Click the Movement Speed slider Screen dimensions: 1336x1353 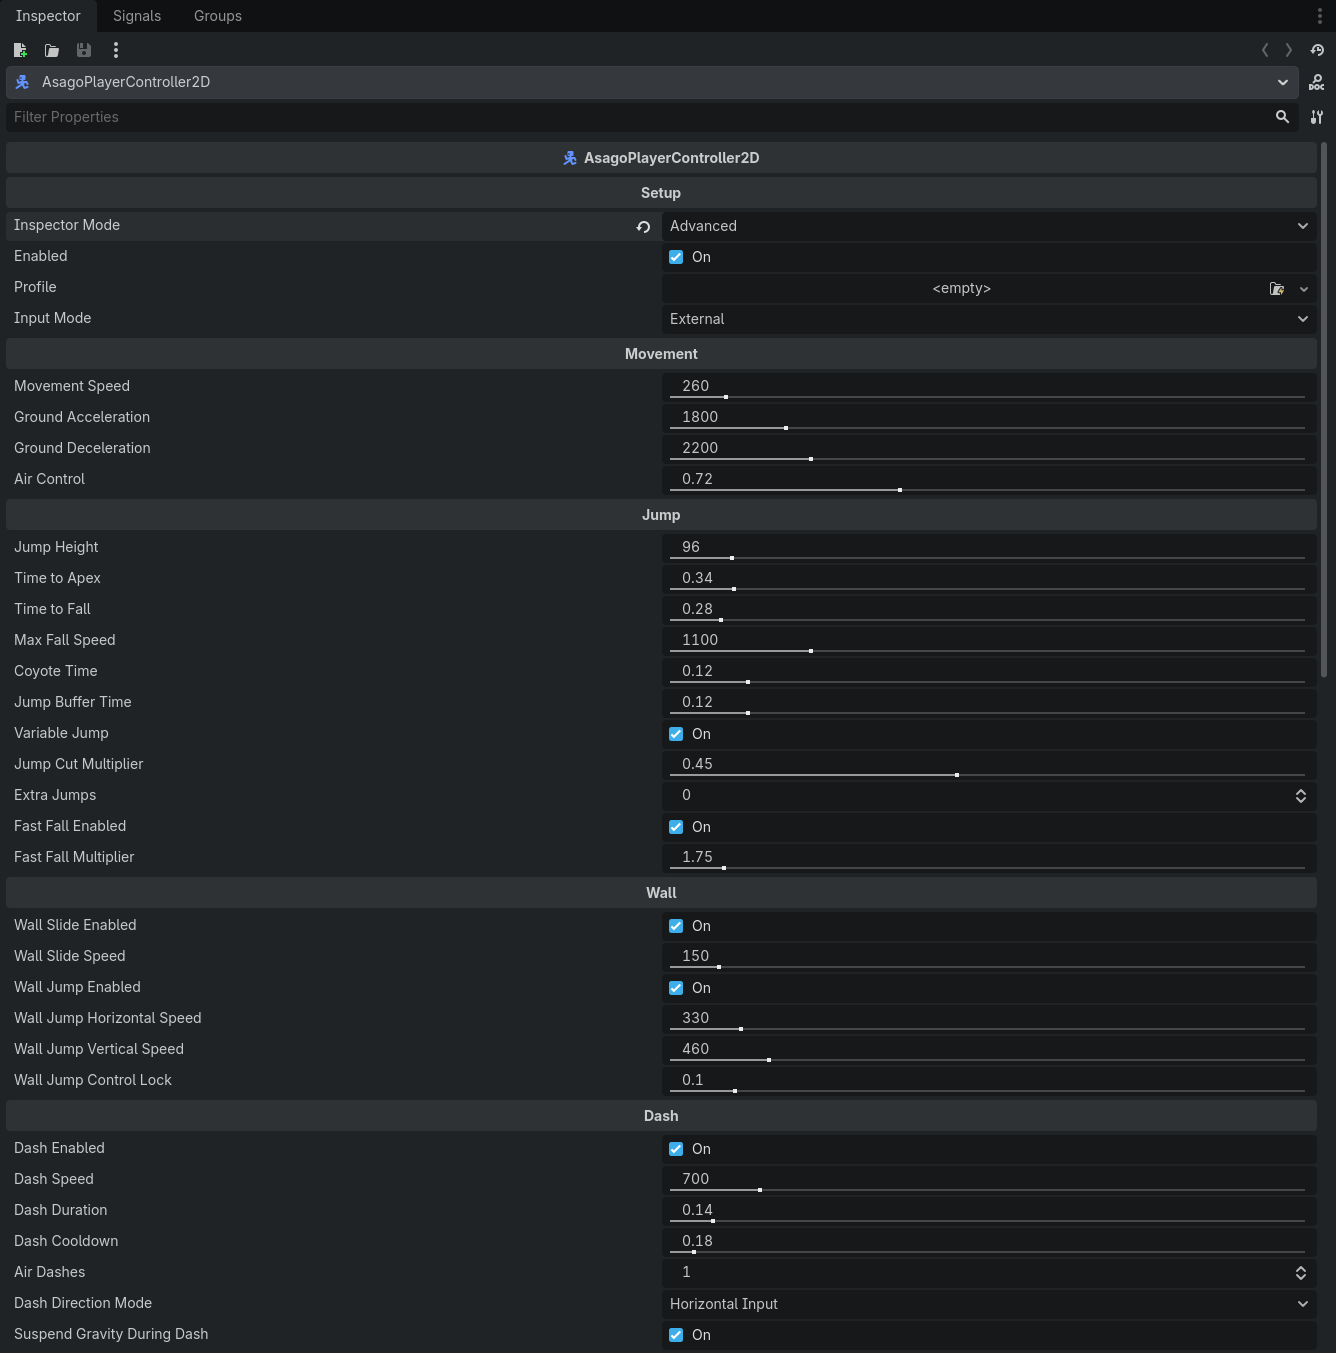pyautogui.click(x=987, y=397)
